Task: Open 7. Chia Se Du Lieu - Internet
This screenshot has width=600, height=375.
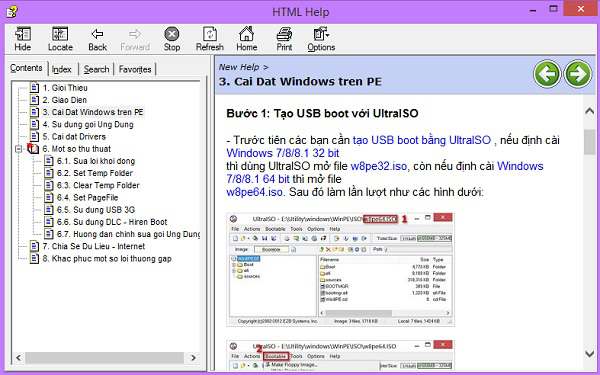Action: [x=93, y=246]
